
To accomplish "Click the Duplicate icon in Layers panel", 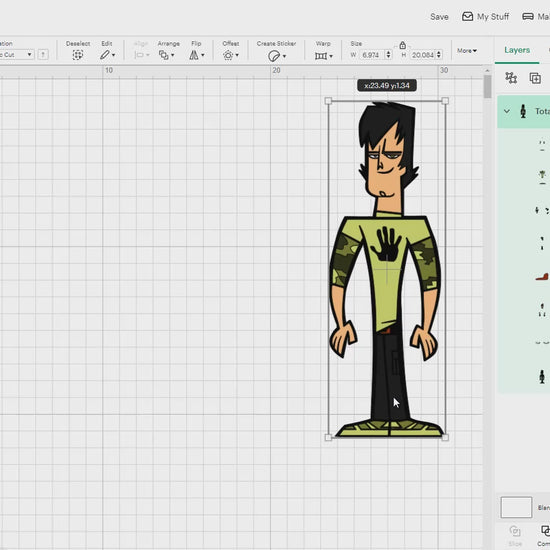I will point(535,78).
